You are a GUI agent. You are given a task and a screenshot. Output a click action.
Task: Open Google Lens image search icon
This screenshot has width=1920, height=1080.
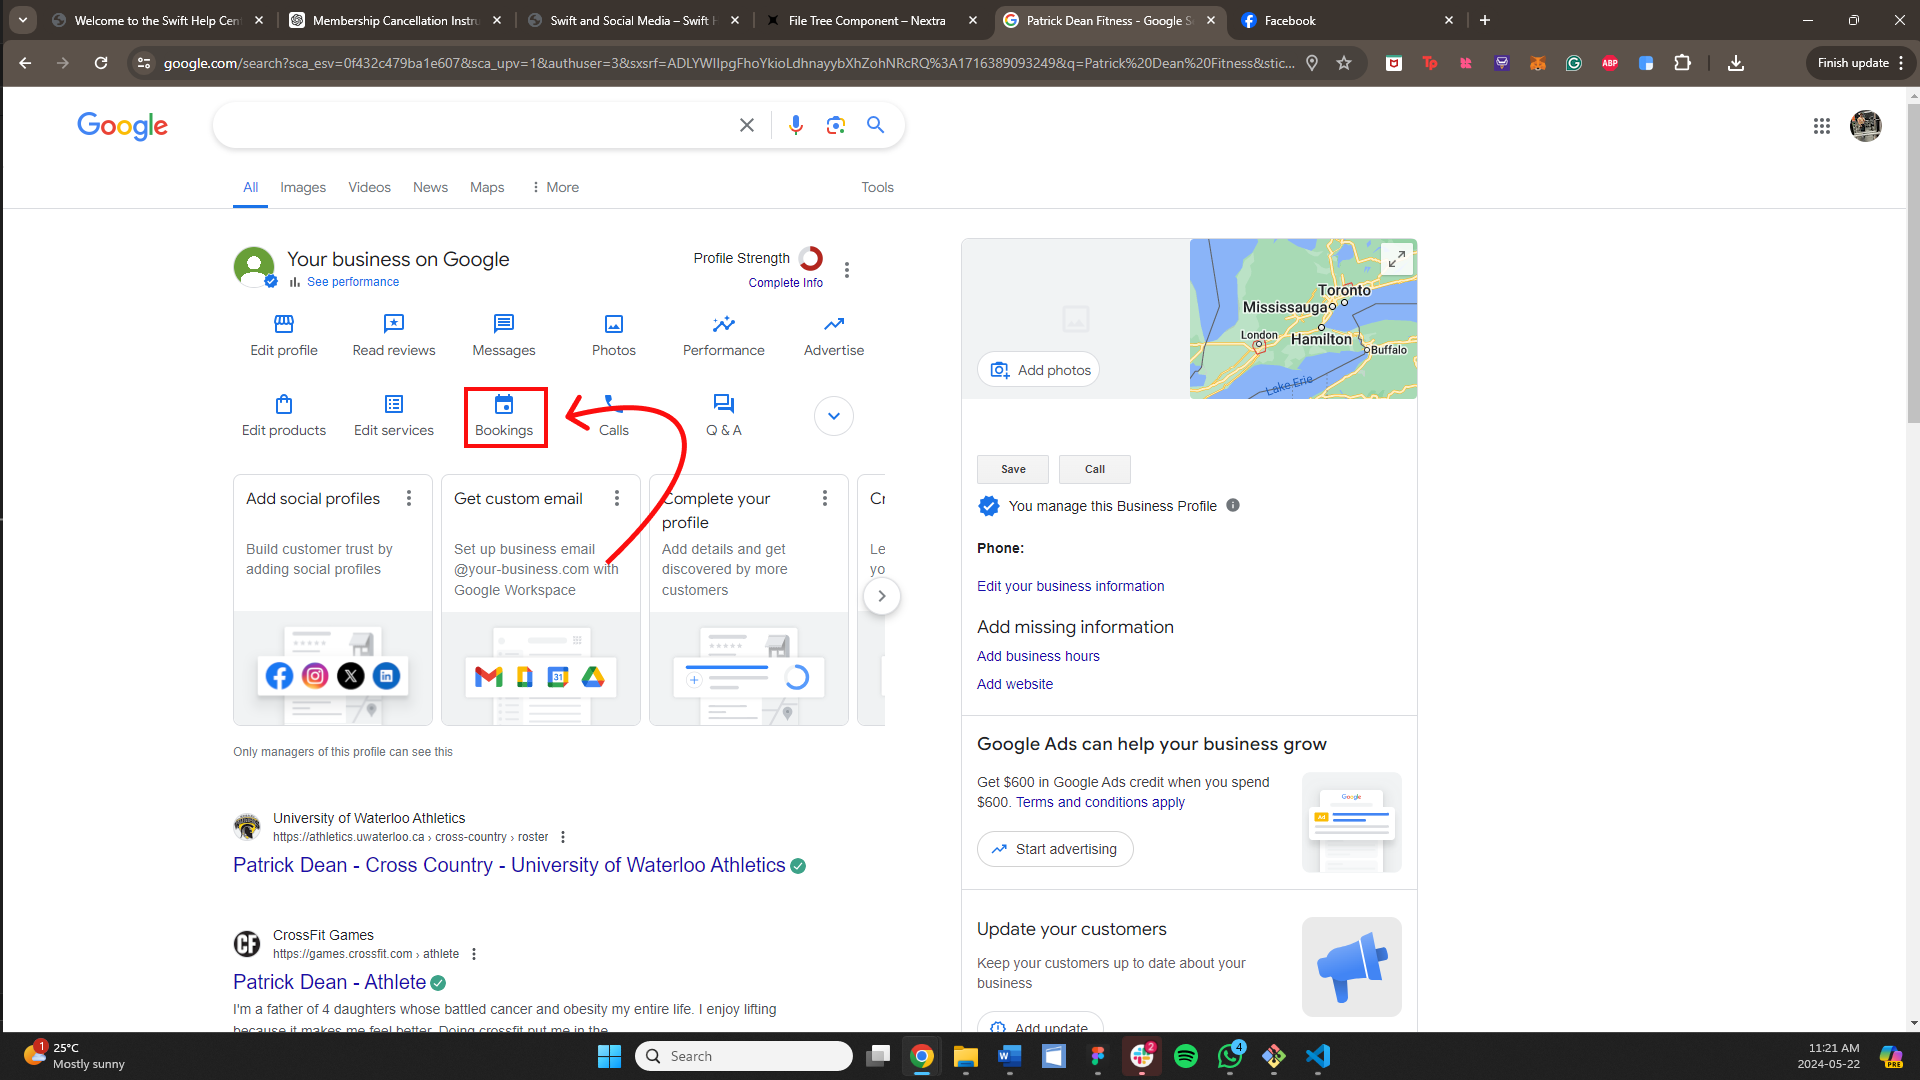(x=836, y=125)
